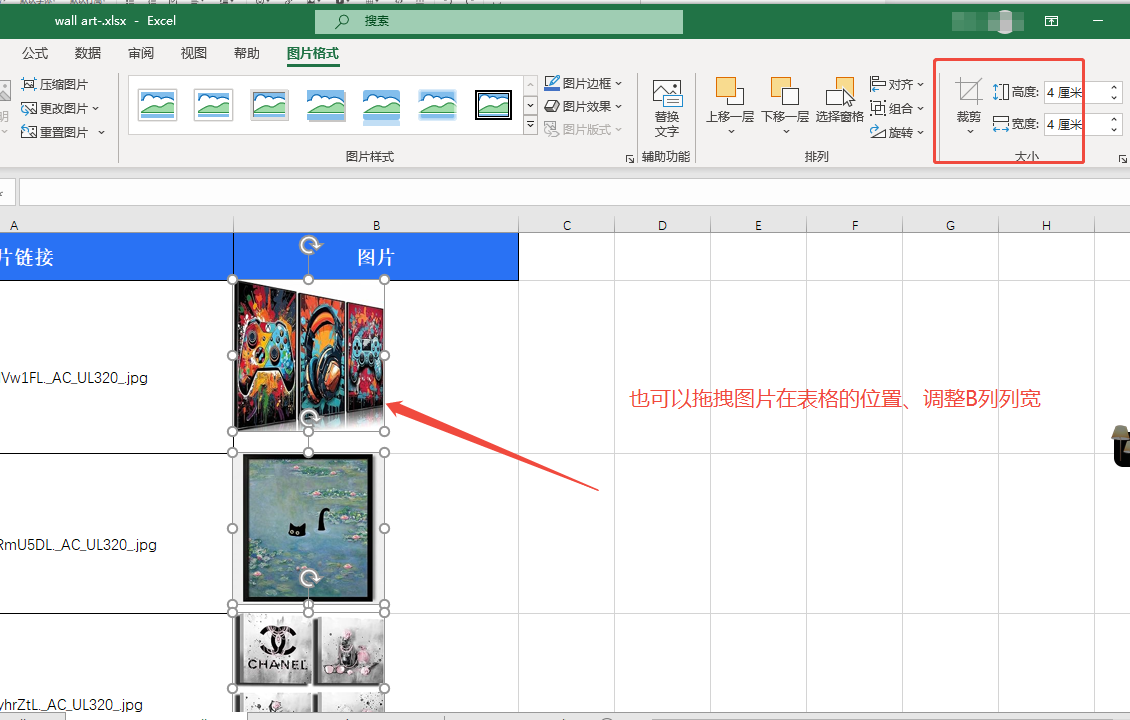
Task: Switch to the 审阅 review tab
Action: 141,53
